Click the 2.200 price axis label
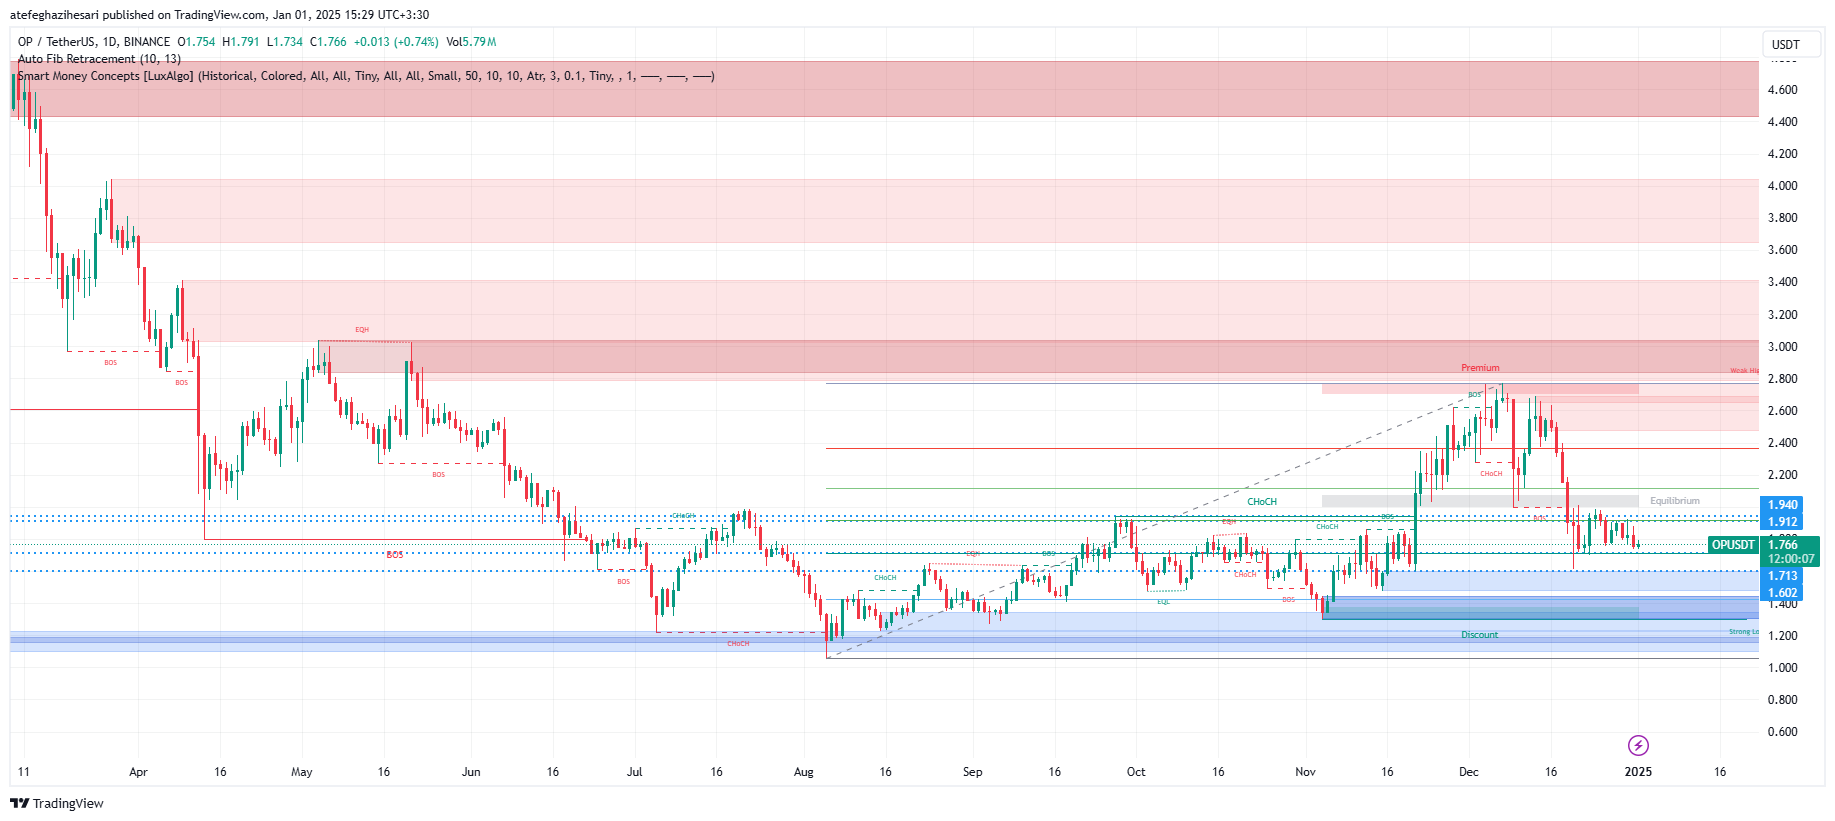This screenshot has height=821, width=1835. (x=1782, y=475)
